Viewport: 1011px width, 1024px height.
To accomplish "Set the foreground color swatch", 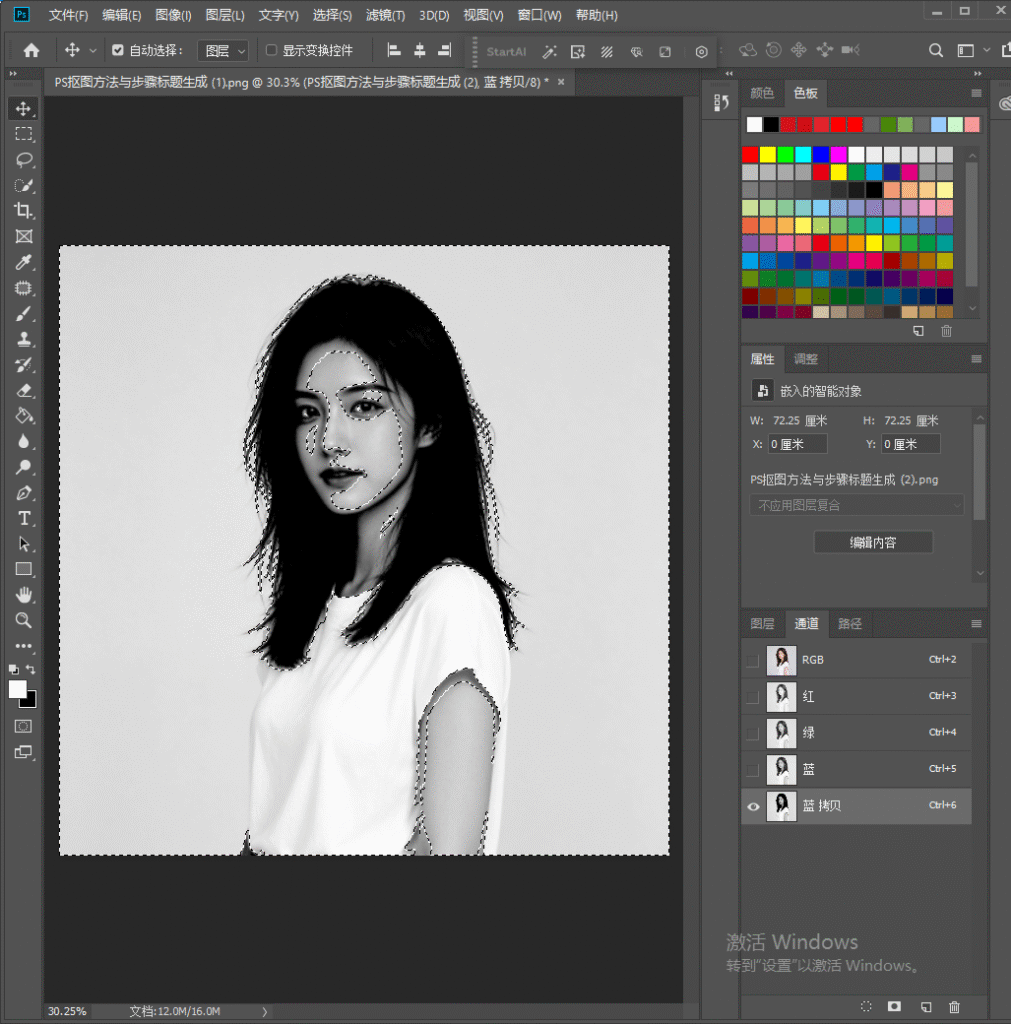I will pos(18,690).
